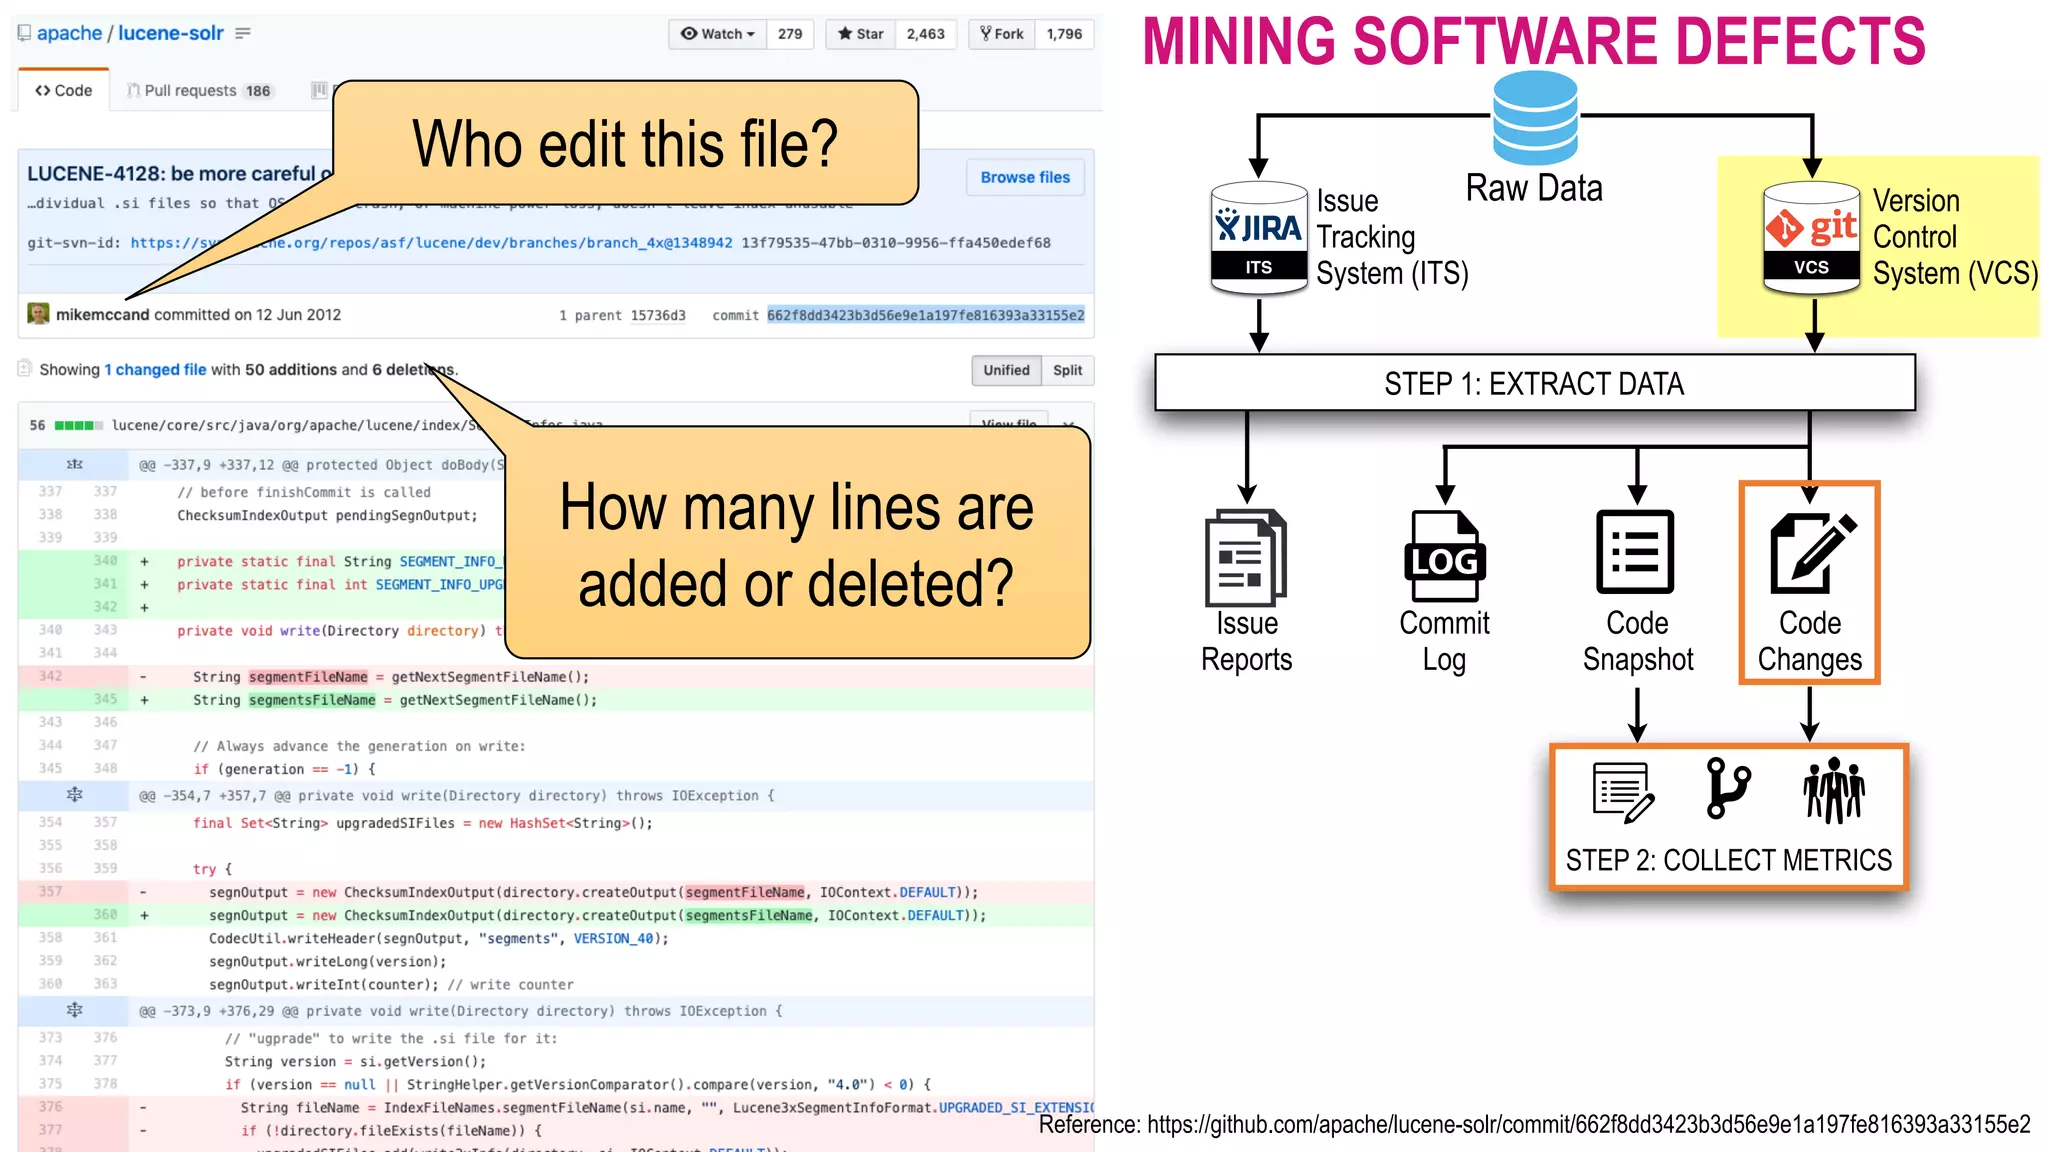Screen dimensions: 2048x1152
Task: Click the Fork button
Action: tap(1002, 34)
